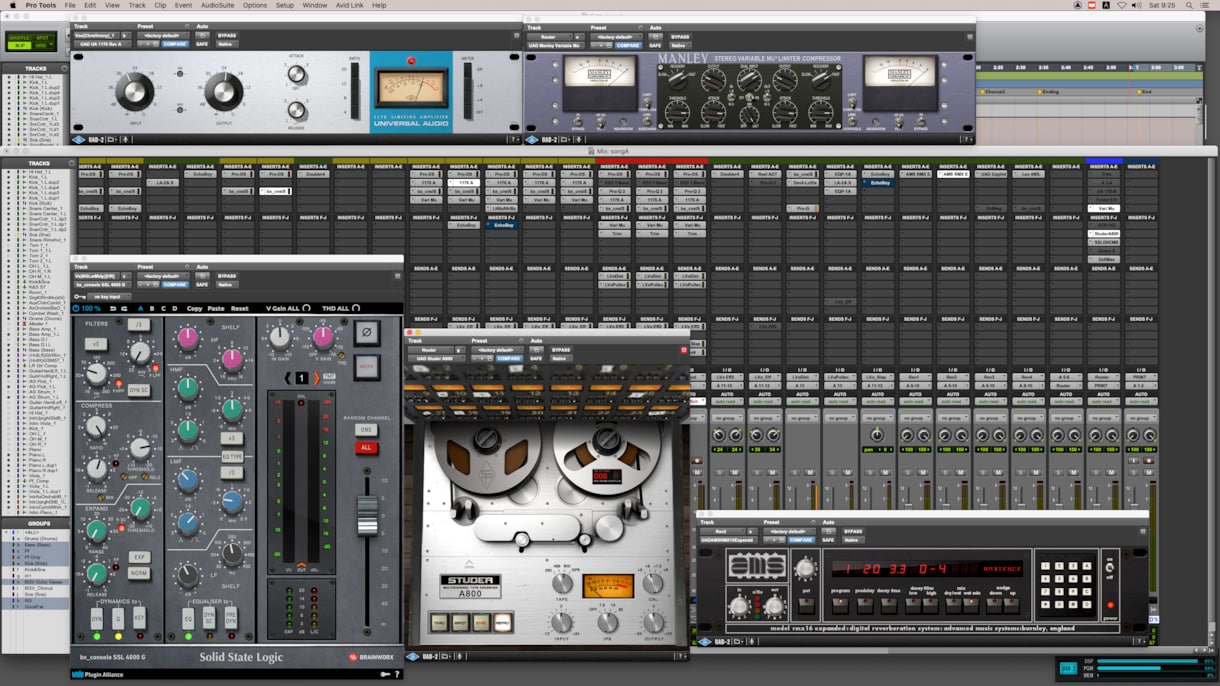Viewport: 1220px width, 686px height.
Task: Toggle PRE DYN button in SSL equaliser section
Action: tap(231, 619)
